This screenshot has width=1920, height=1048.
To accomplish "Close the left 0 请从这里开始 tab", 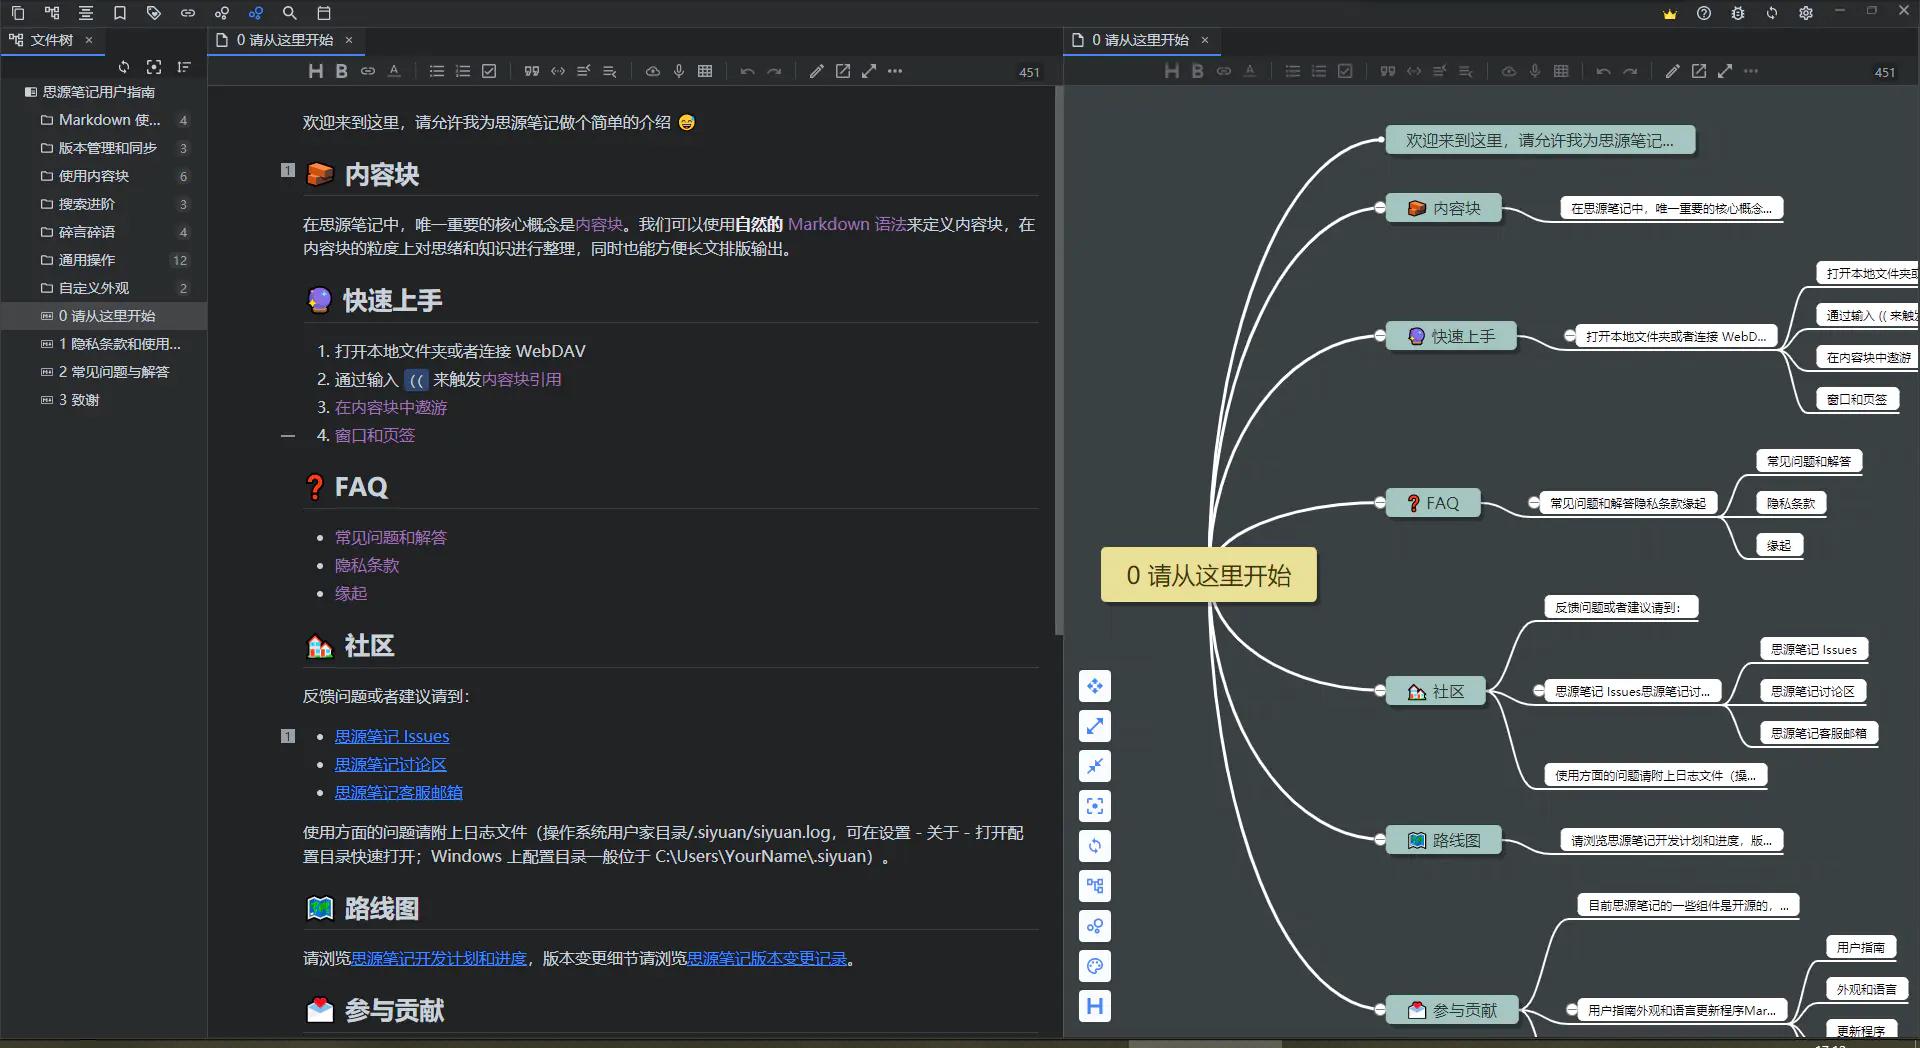I will click(349, 40).
